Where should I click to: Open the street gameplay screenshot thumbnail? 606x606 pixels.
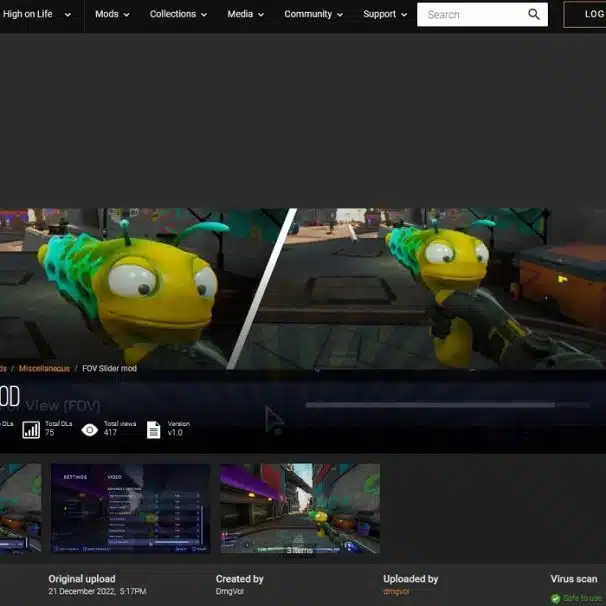coord(300,508)
